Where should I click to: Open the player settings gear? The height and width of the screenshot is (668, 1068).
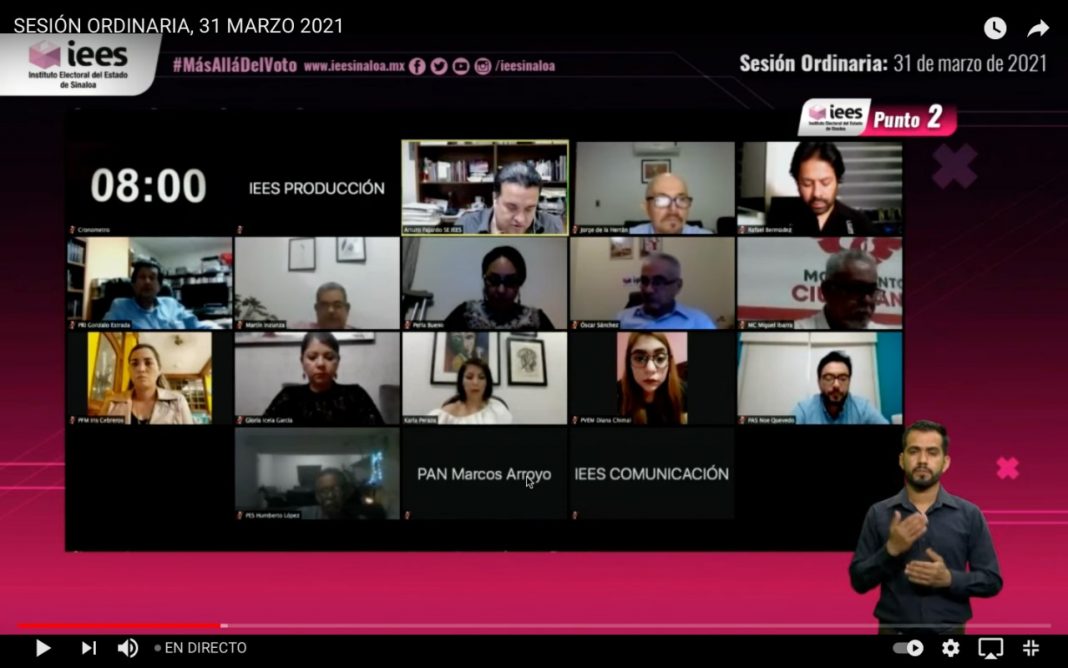(950, 648)
